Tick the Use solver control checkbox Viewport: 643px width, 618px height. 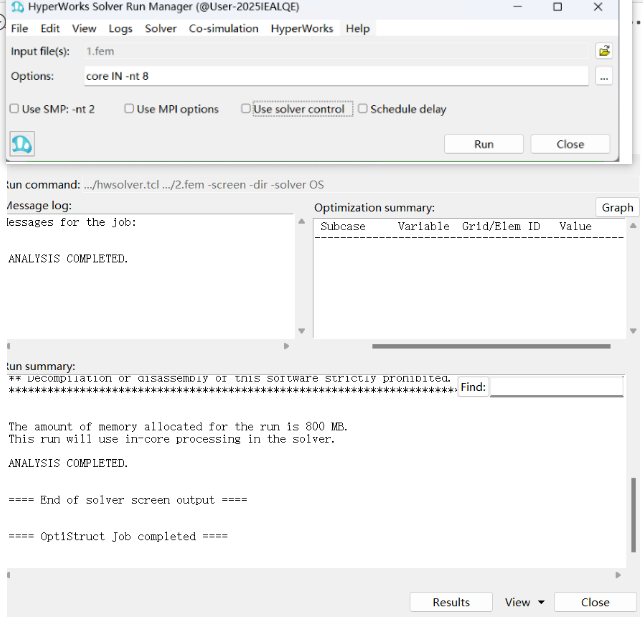[x=246, y=109]
